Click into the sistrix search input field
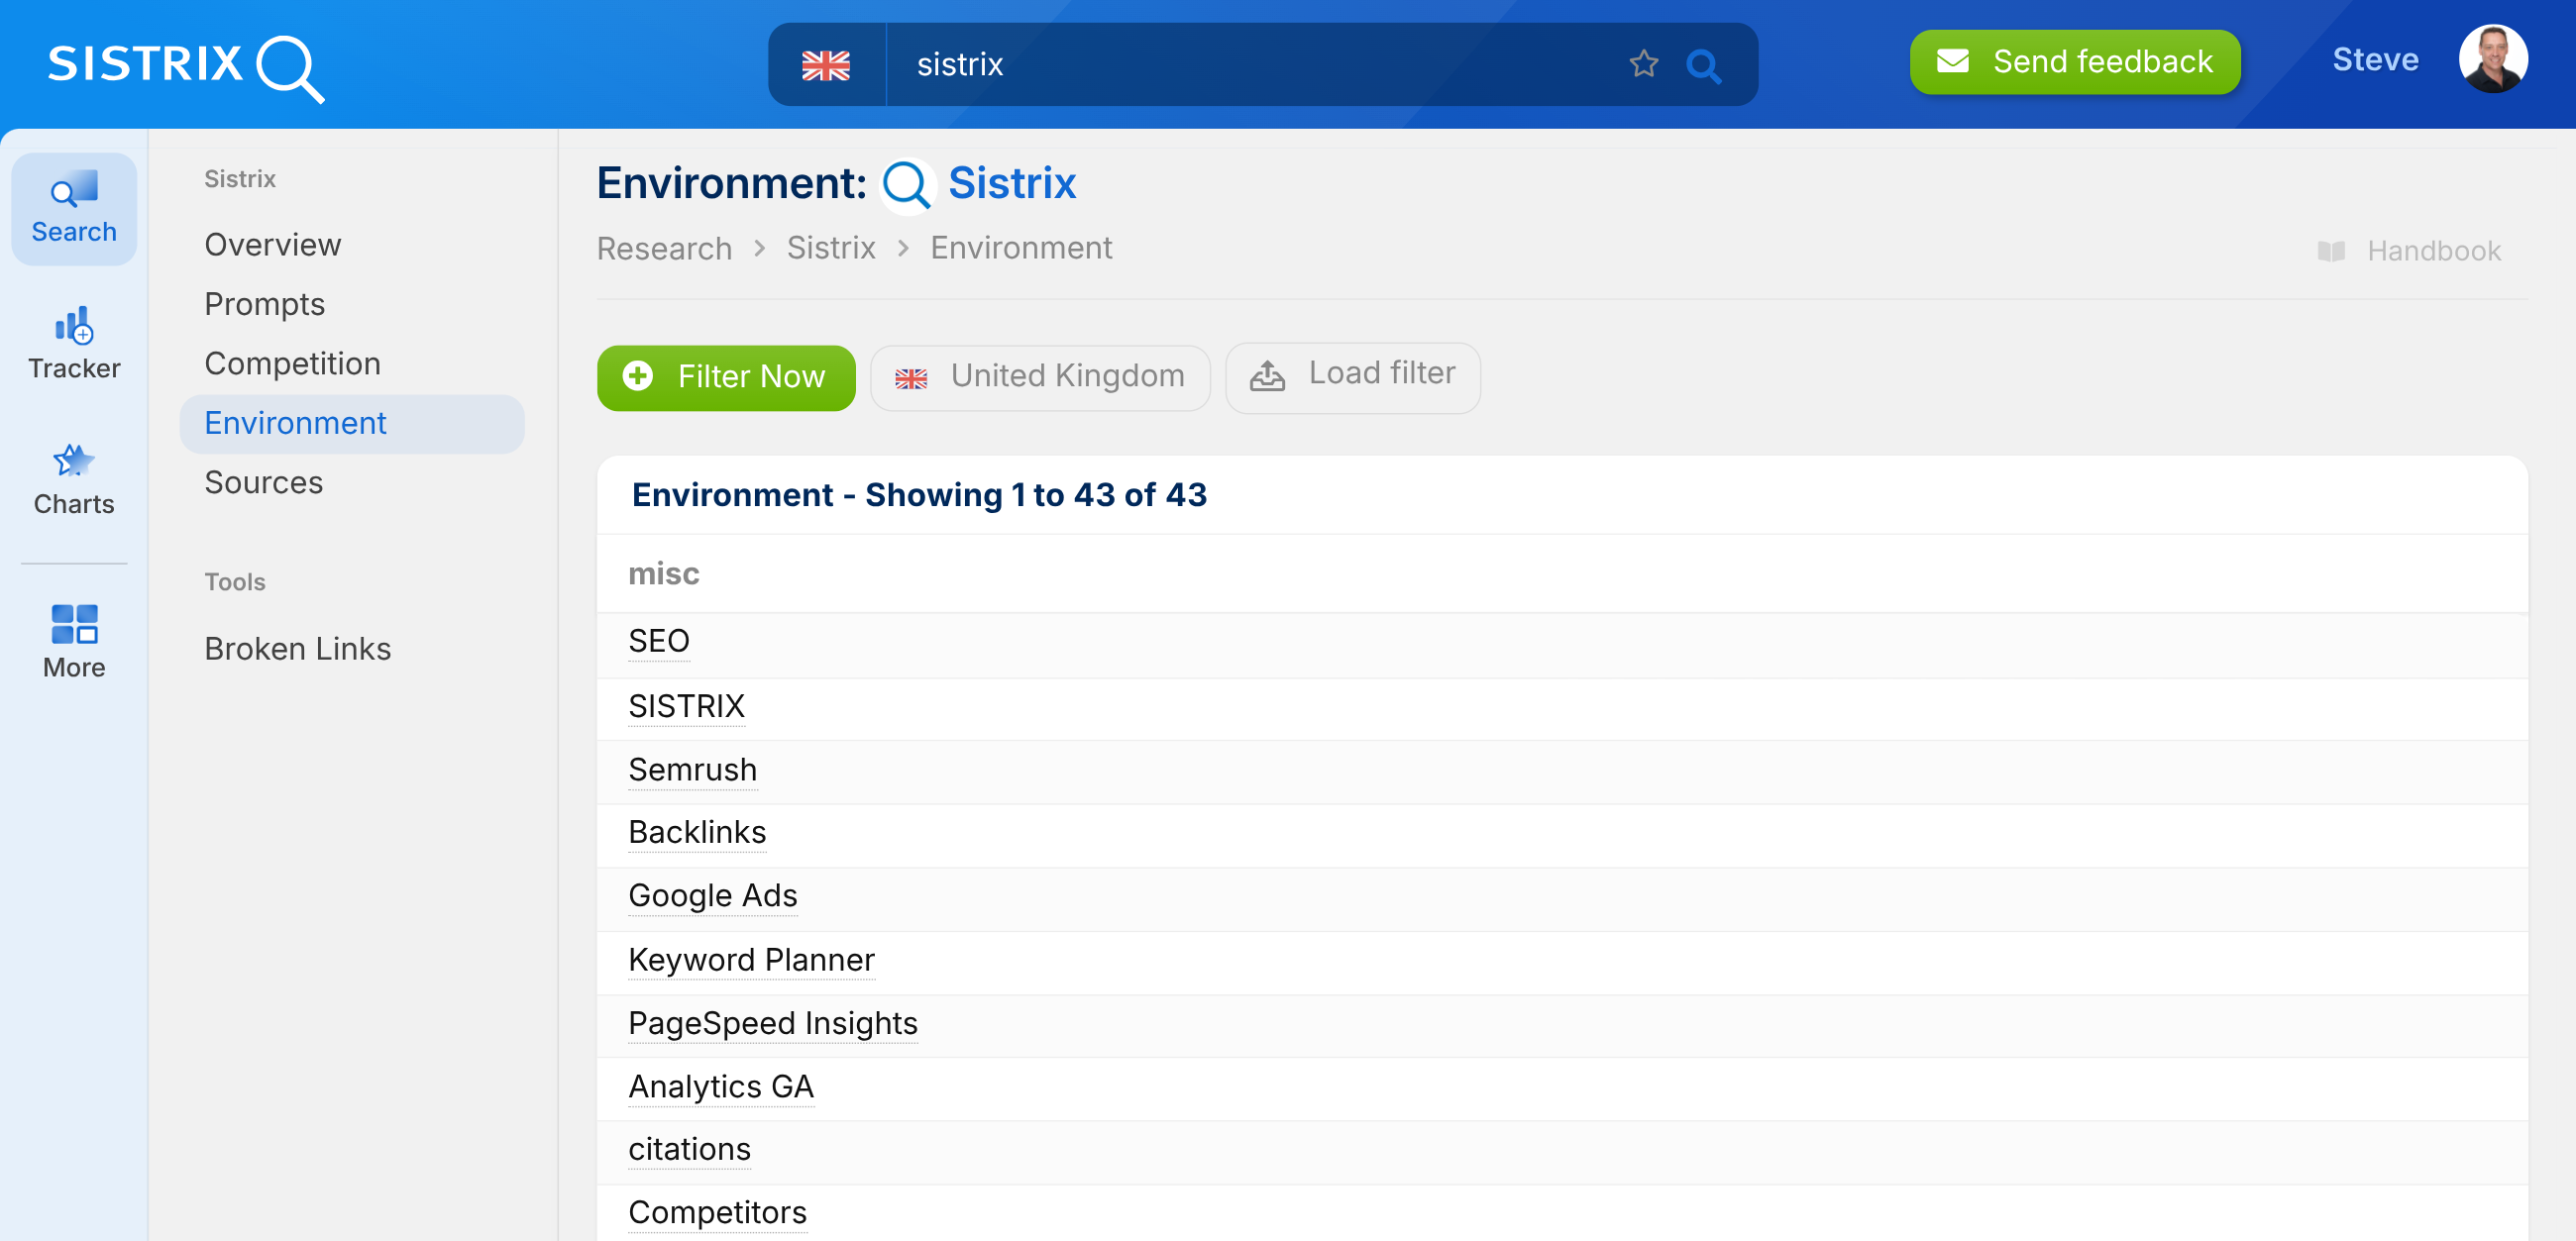This screenshot has width=2576, height=1241. [x=1250, y=65]
